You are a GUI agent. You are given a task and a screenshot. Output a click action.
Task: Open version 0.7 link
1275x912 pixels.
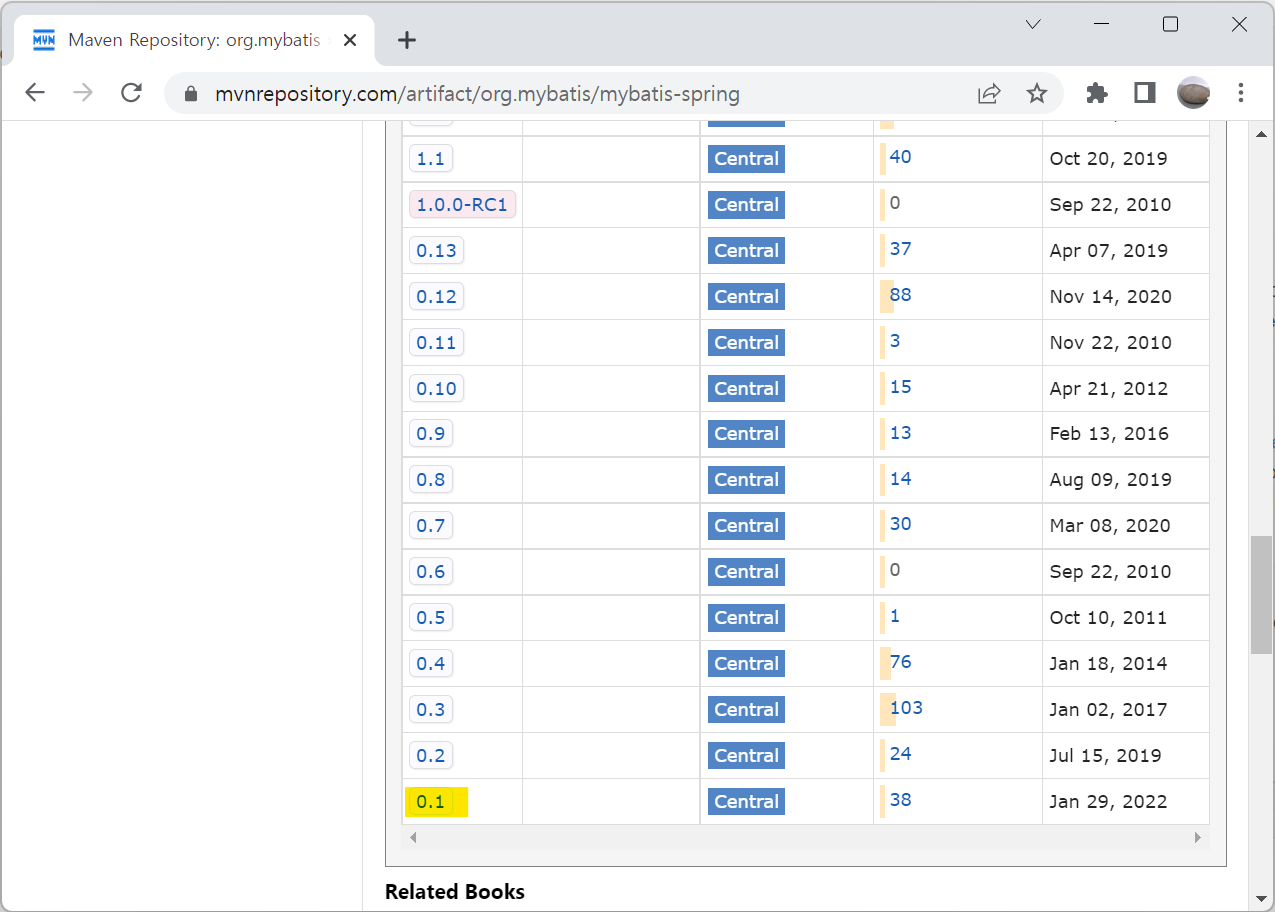(430, 526)
